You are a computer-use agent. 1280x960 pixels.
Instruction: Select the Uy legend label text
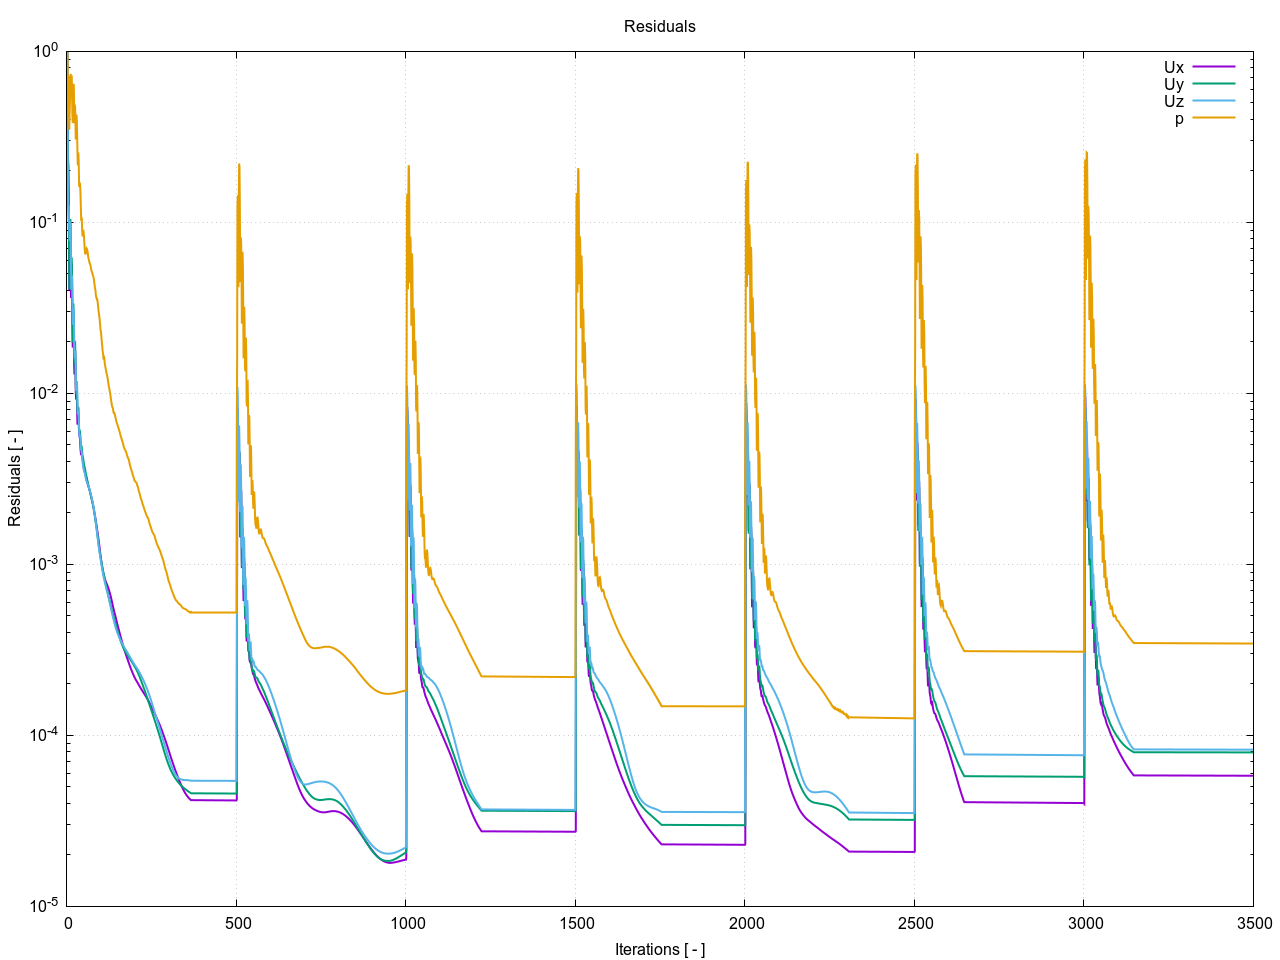point(1173,85)
